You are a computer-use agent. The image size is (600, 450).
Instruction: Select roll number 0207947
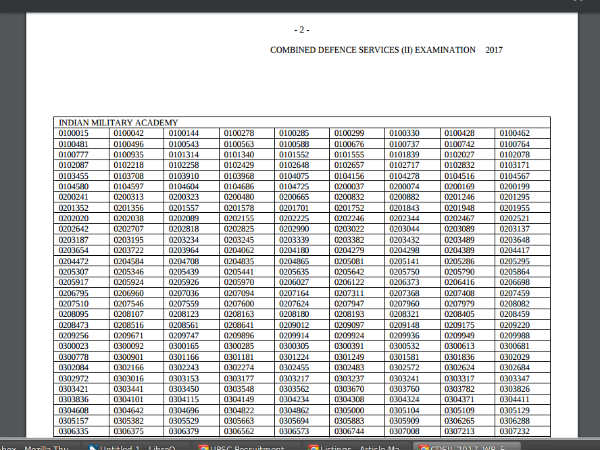pyautogui.click(x=349, y=304)
